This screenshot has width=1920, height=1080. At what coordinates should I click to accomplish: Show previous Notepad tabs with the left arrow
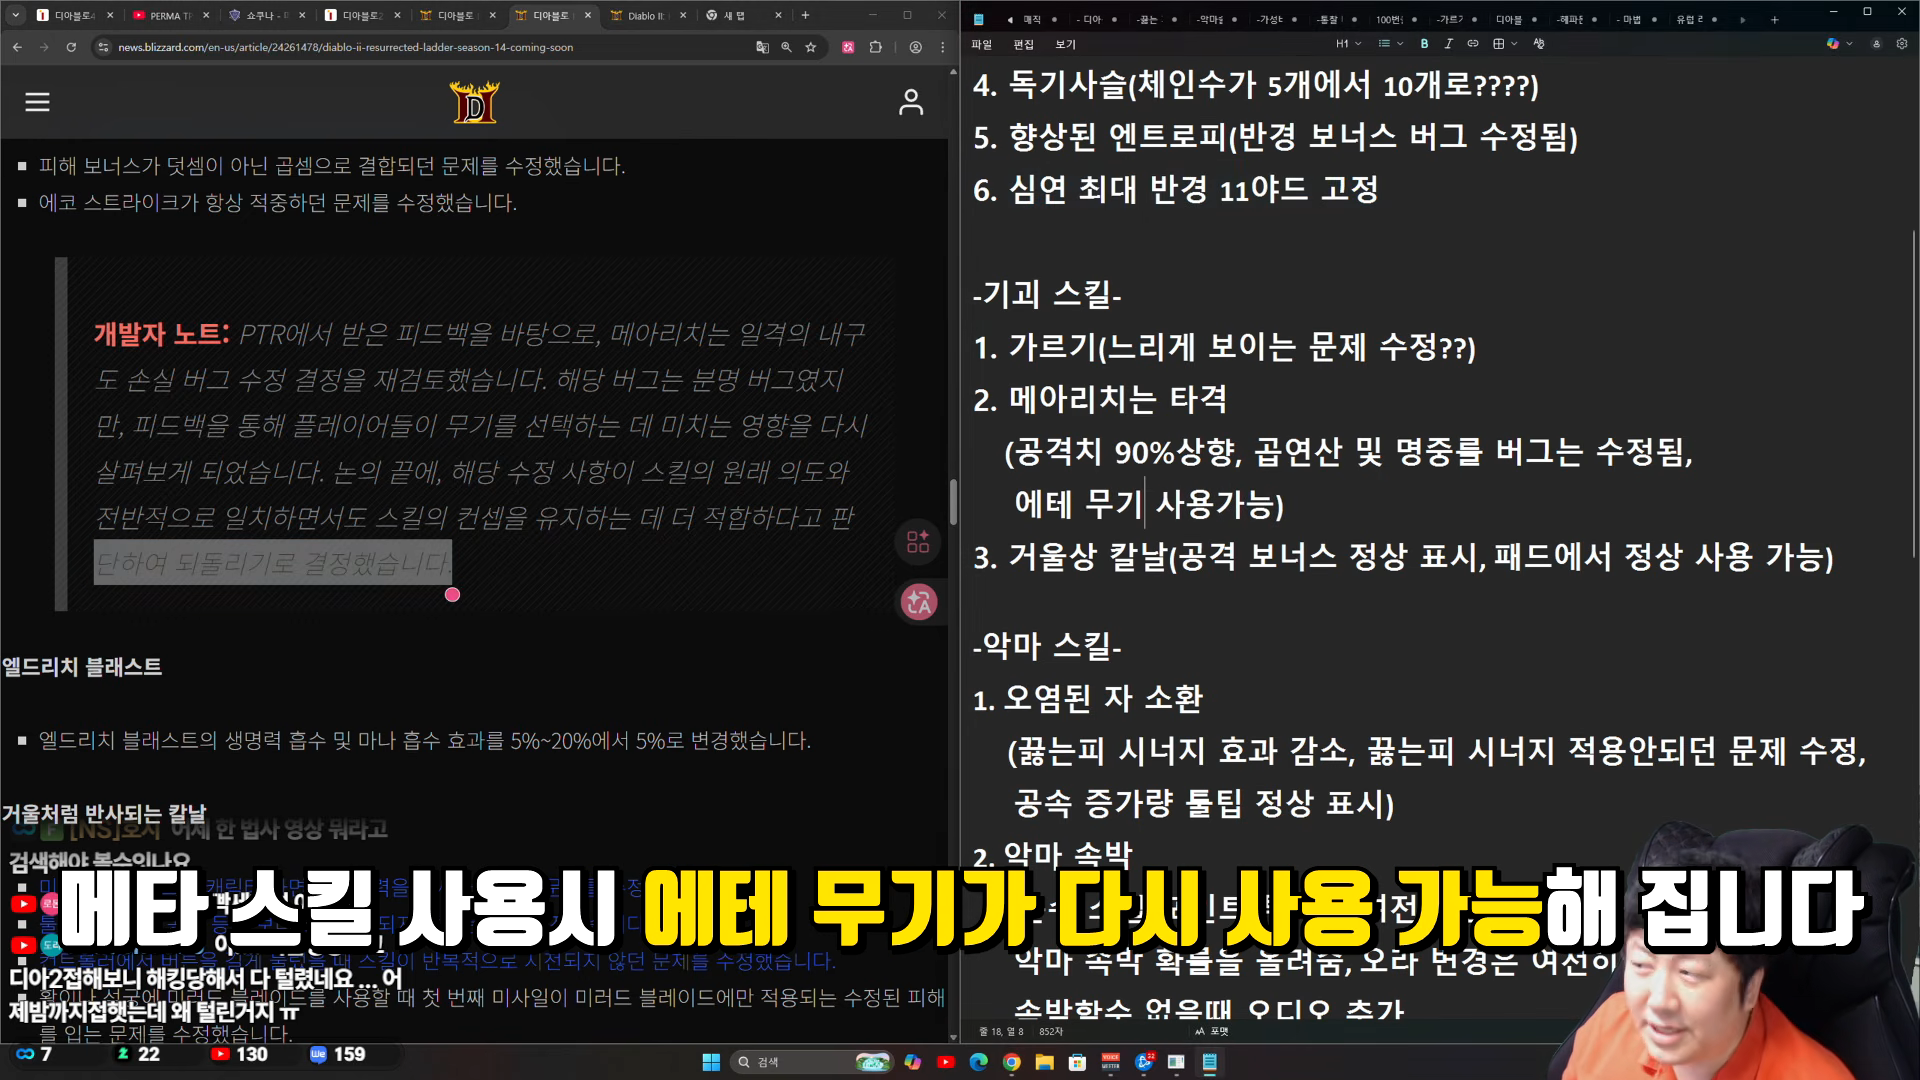click(1009, 19)
